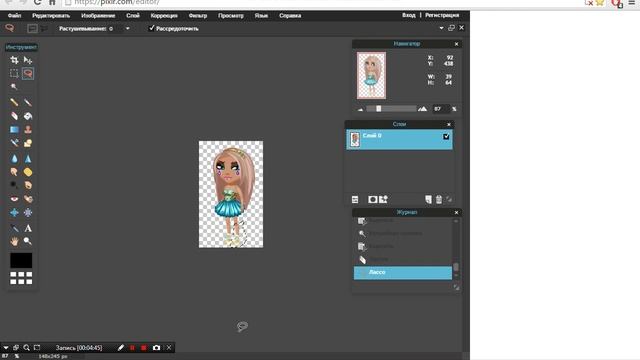Select the Brush tool

(28, 102)
